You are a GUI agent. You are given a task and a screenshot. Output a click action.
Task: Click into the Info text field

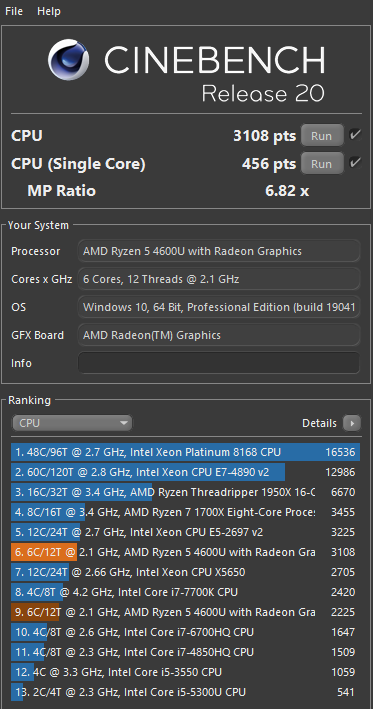[x=219, y=363]
